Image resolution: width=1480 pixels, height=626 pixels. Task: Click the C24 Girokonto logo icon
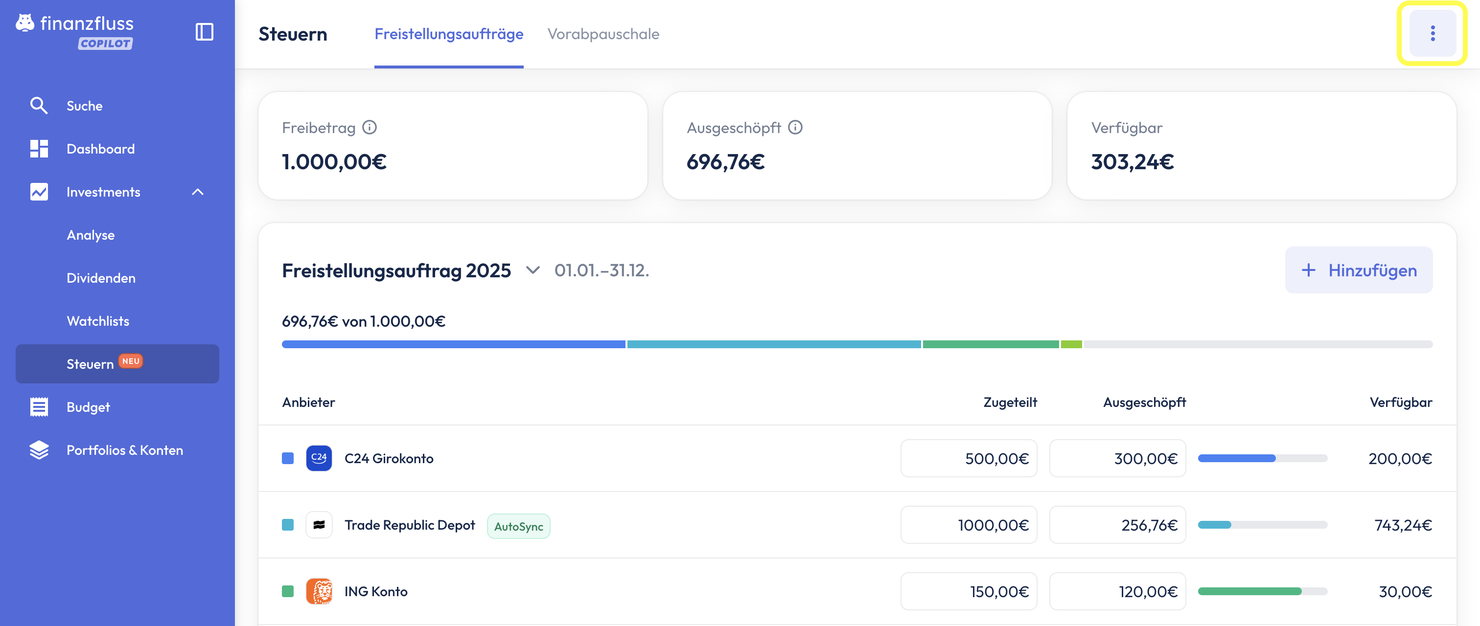coord(319,458)
